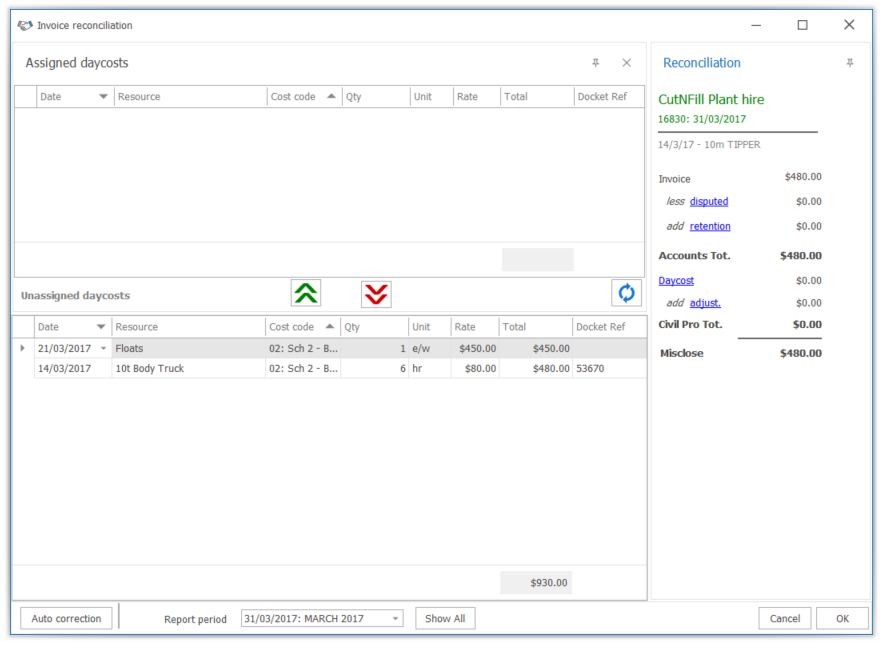Toggle Cost code sort arrow in Unassigned daycosts
Image resolution: width=886 pixels, height=648 pixels.
pos(330,326)
